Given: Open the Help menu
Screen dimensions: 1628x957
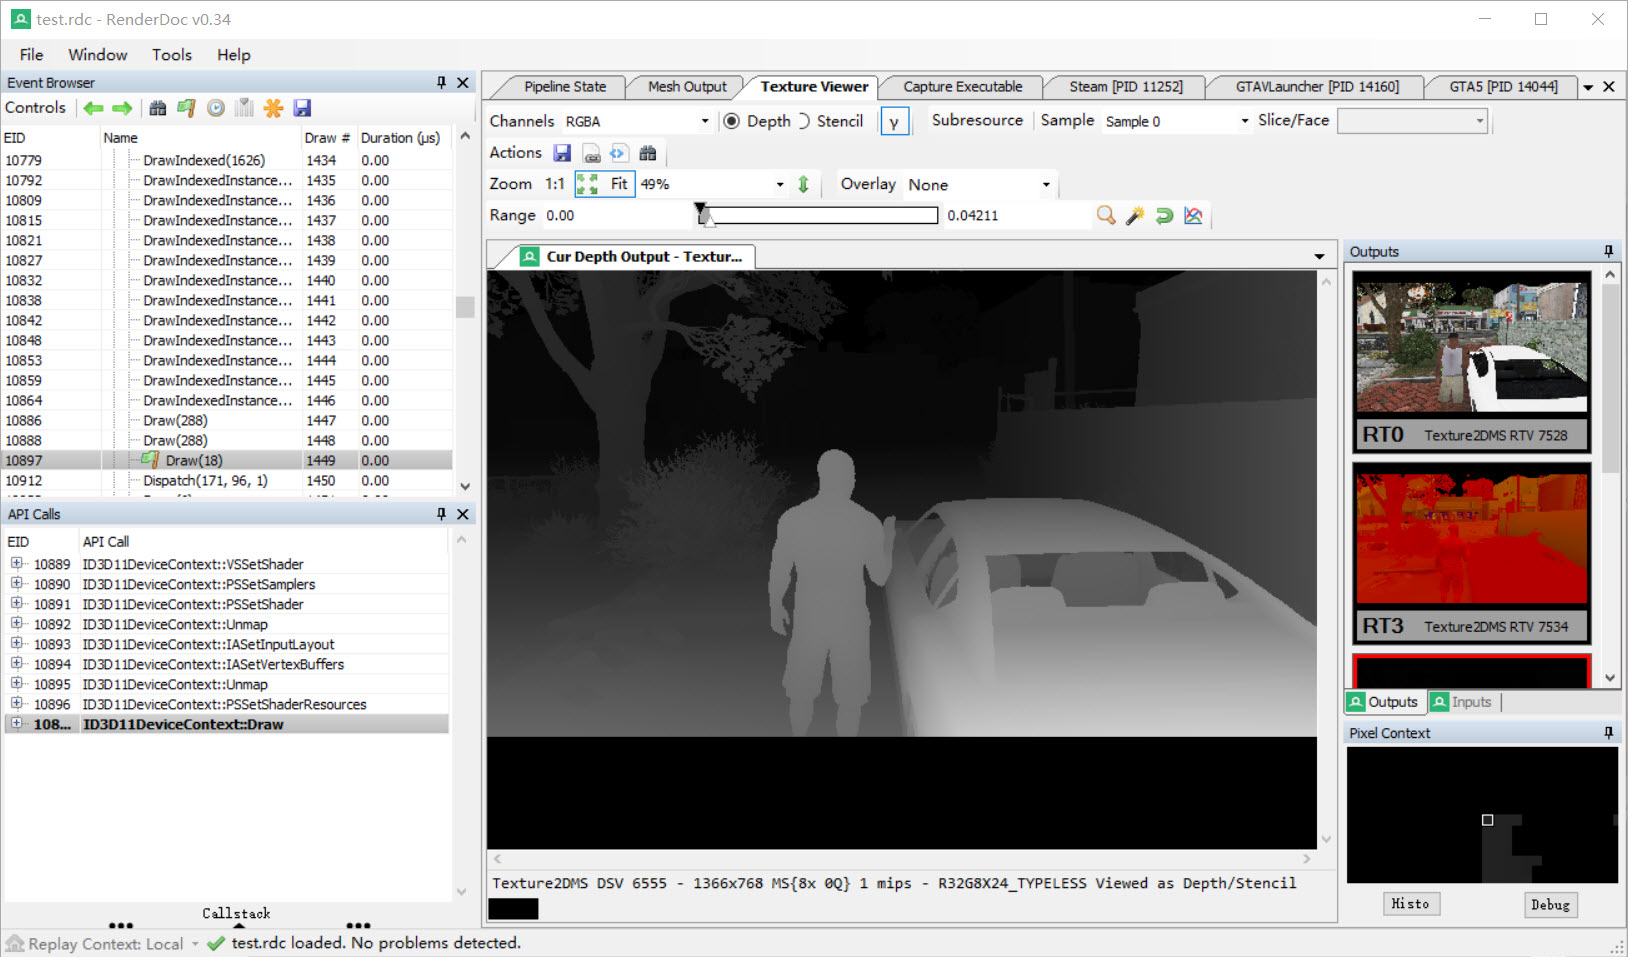Looking at the screenshot, I should [x=234, y=55].
